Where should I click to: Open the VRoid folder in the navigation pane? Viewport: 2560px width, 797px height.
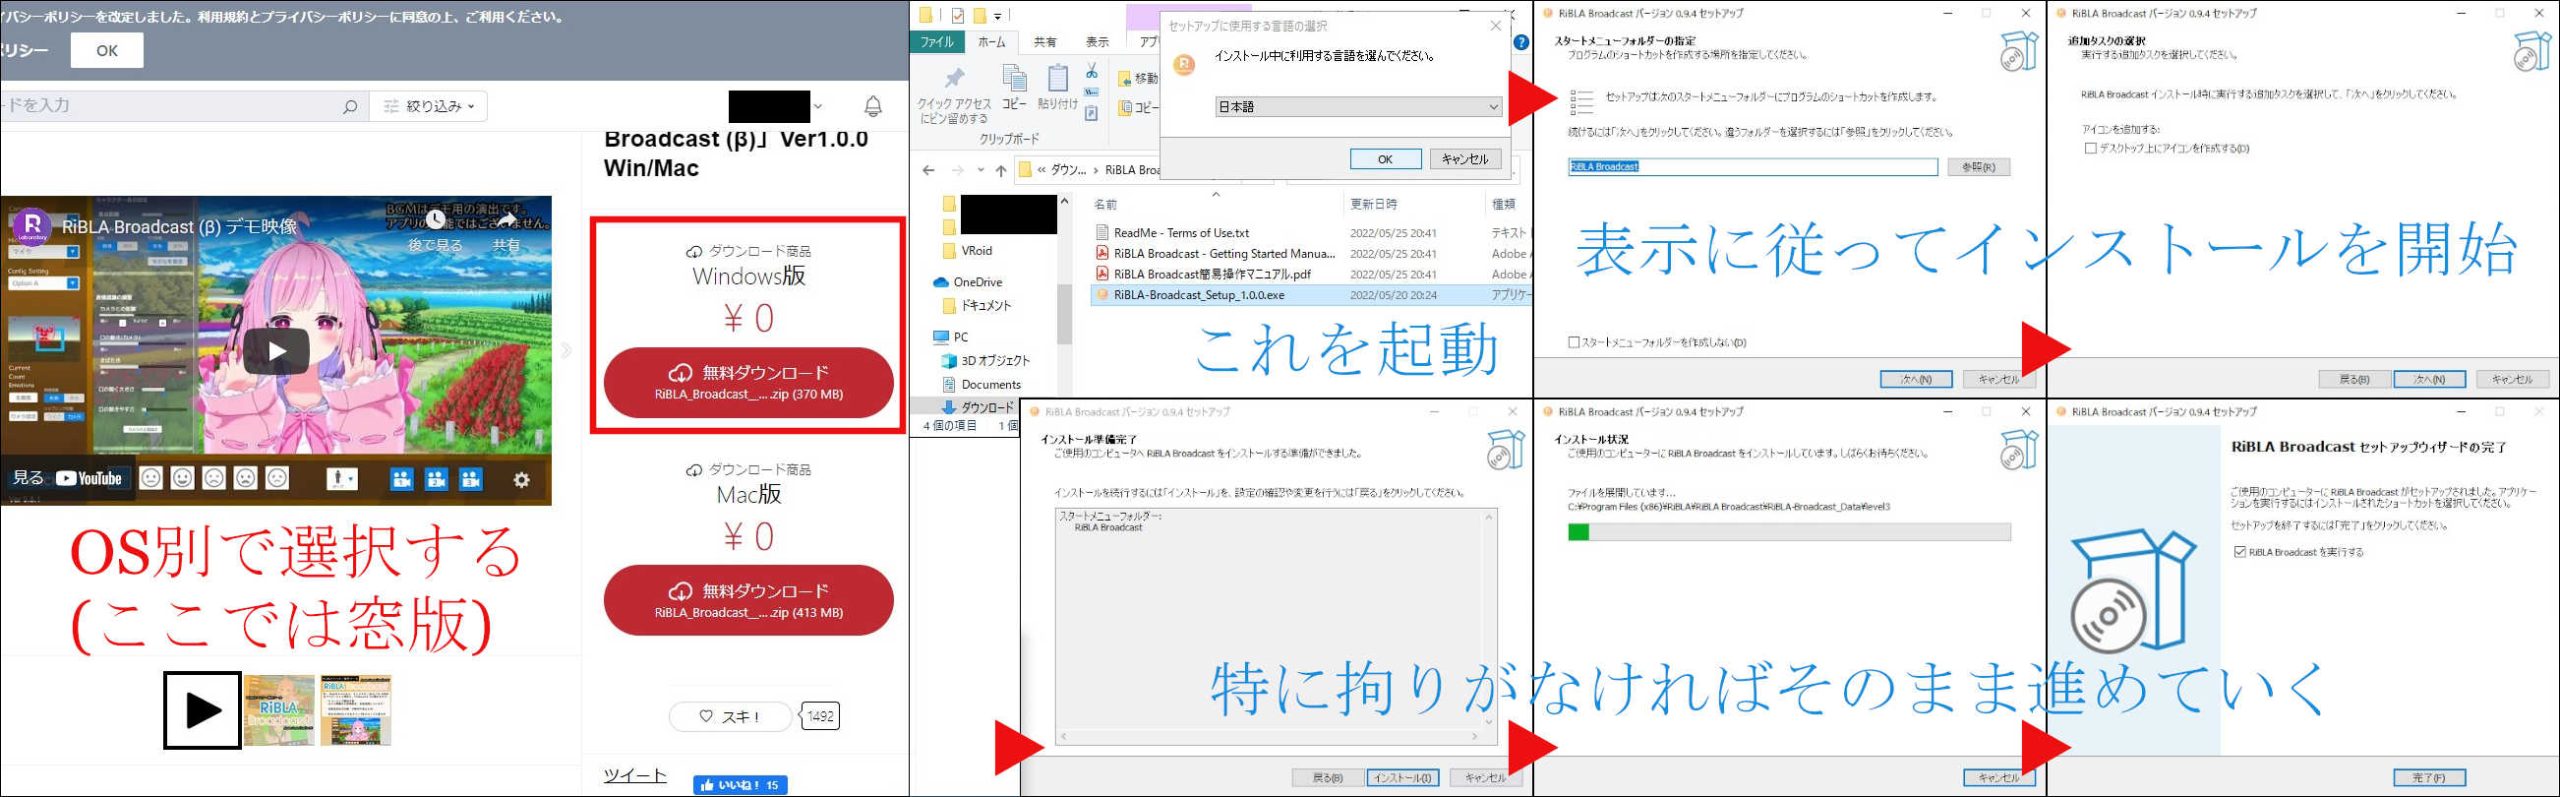coord(976,251)
